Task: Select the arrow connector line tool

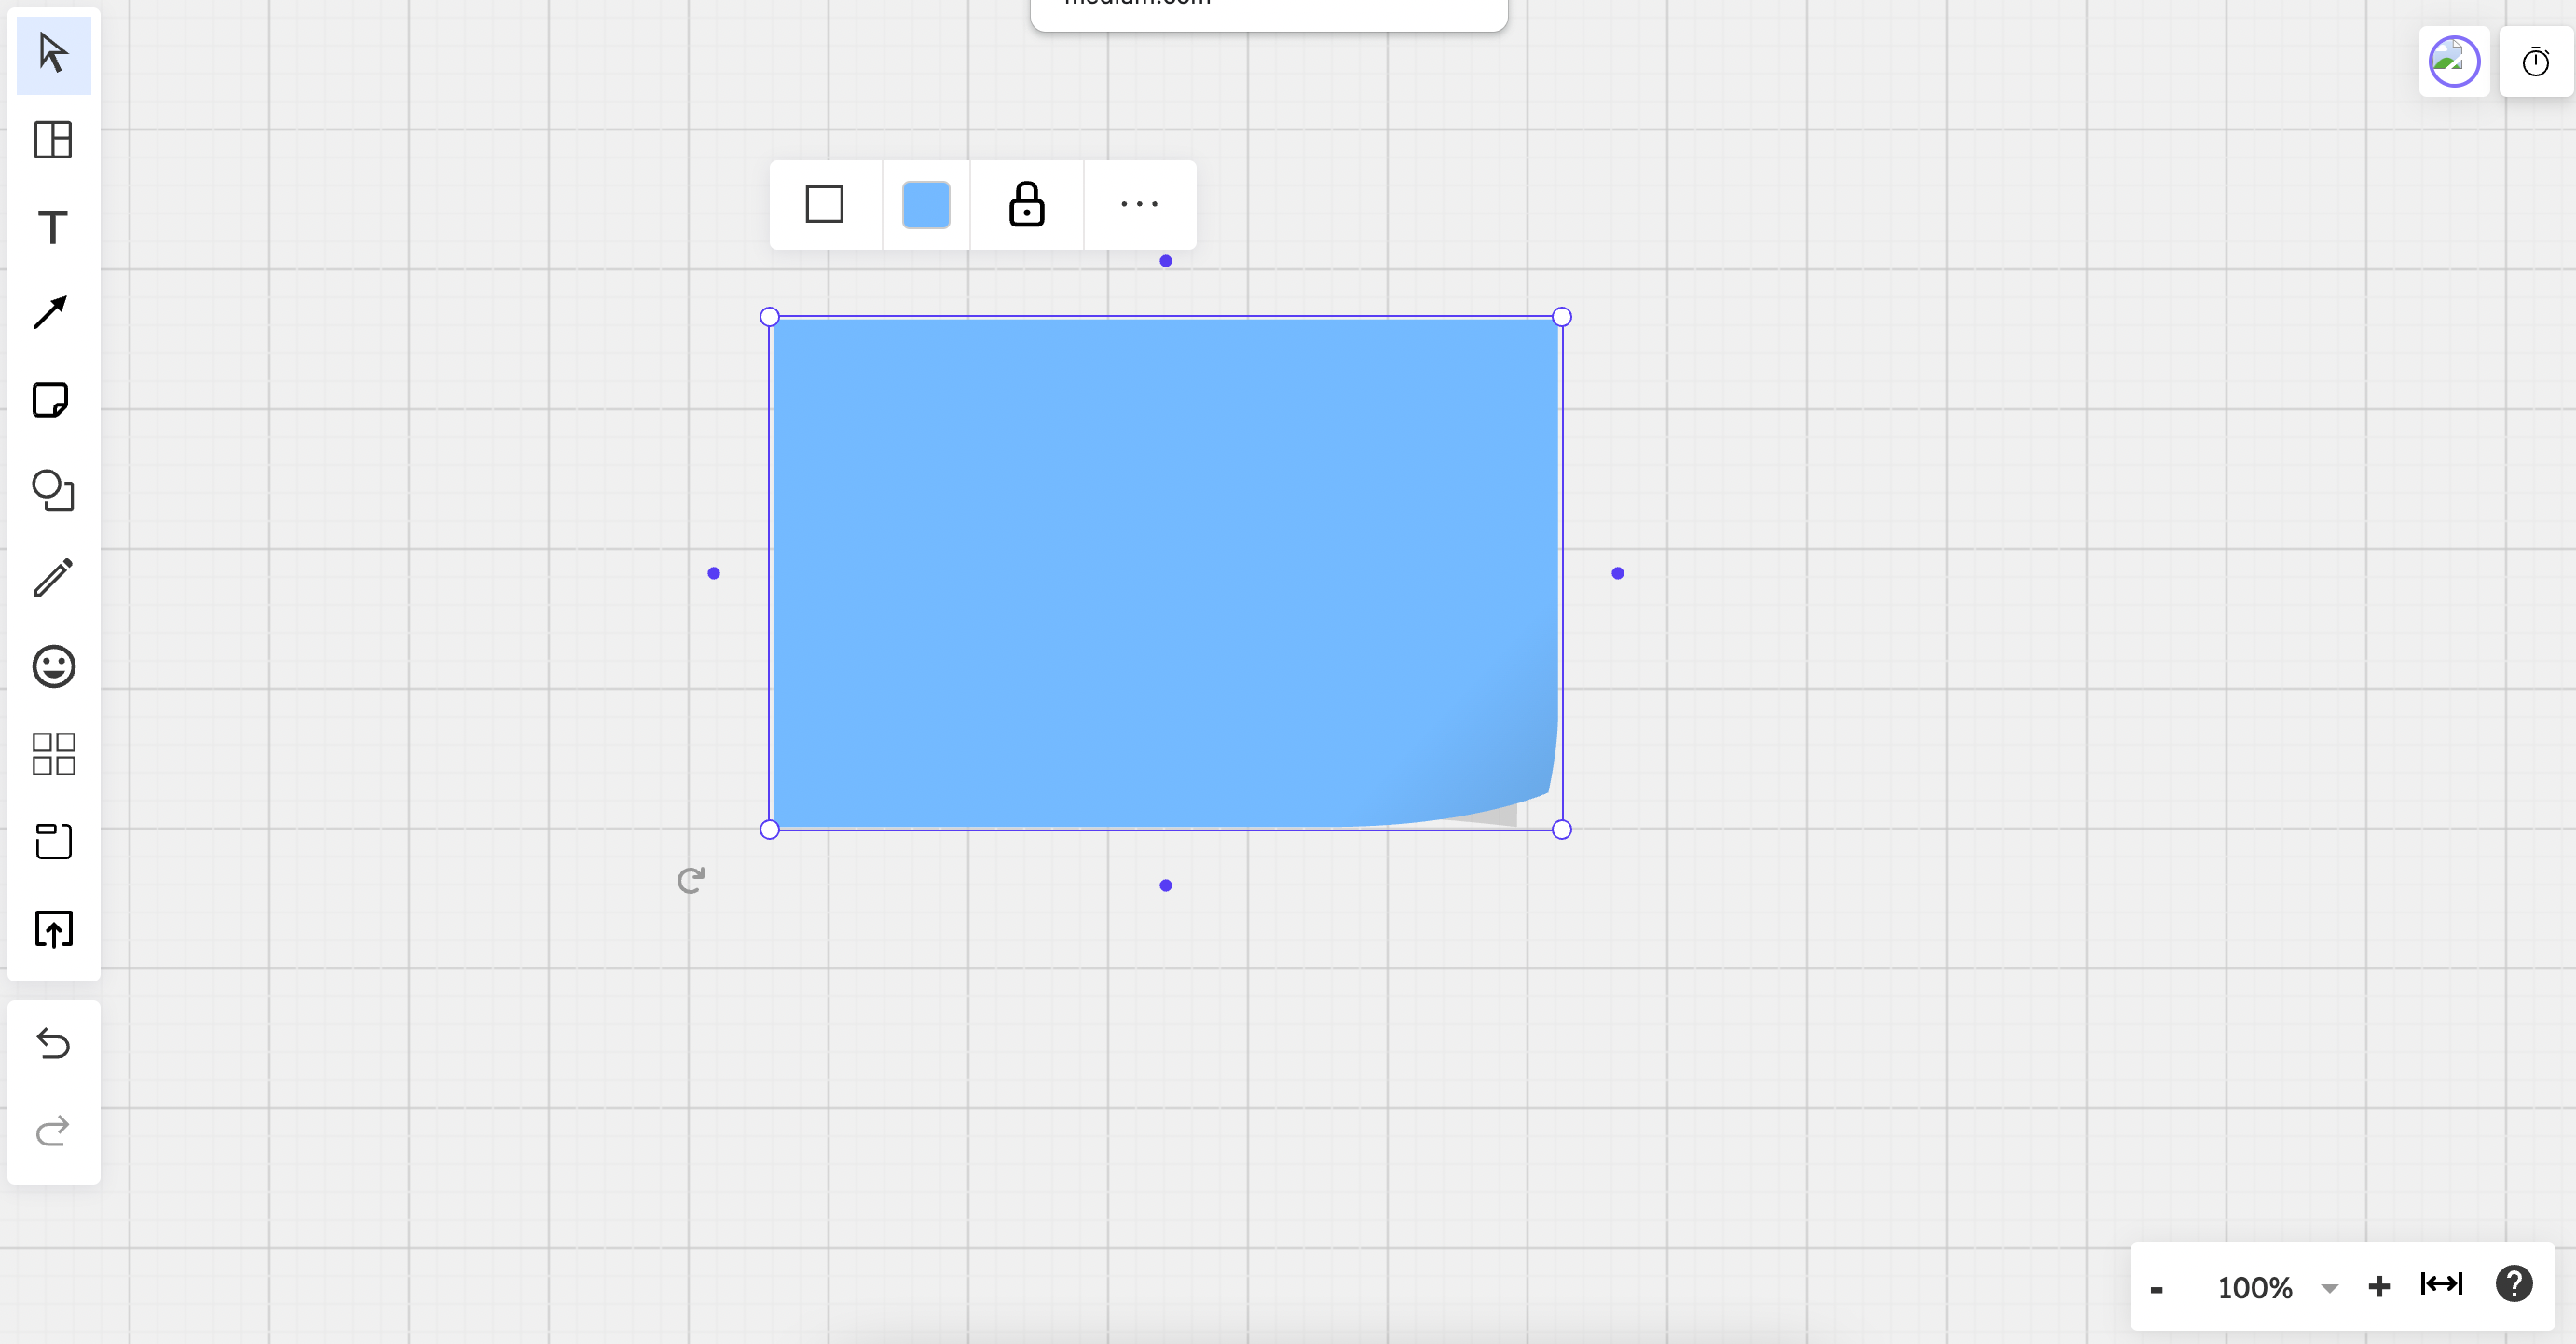Action: coord(51,313)
